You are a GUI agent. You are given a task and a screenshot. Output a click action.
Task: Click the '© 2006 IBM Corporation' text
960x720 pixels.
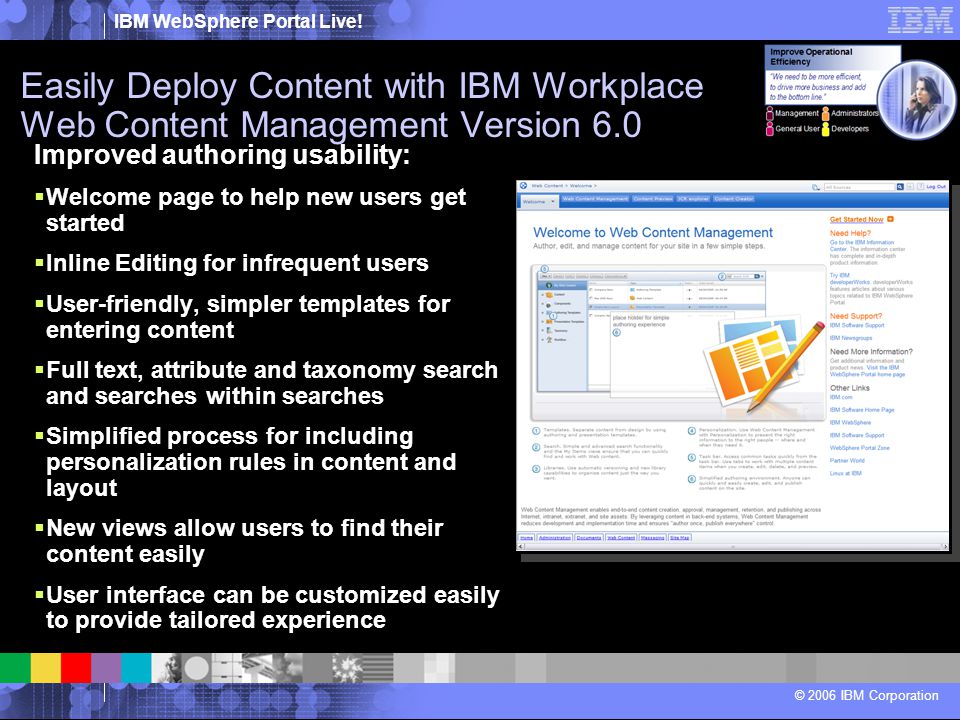(866, 696)
